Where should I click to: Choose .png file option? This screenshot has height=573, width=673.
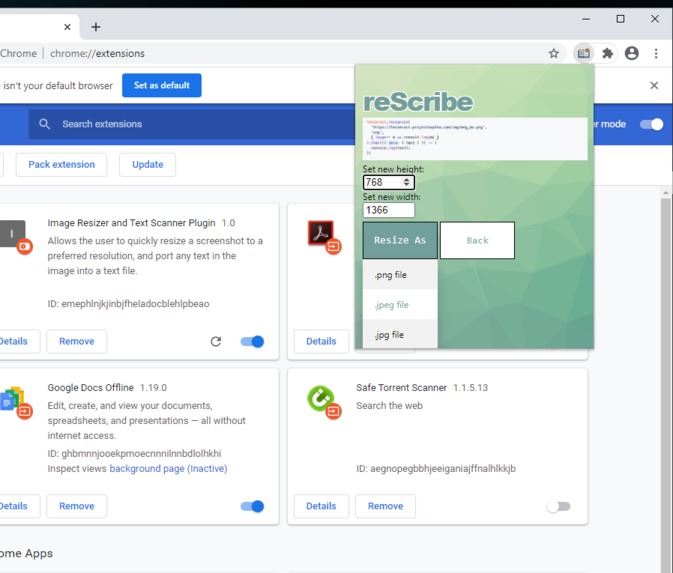pos(400,275)
